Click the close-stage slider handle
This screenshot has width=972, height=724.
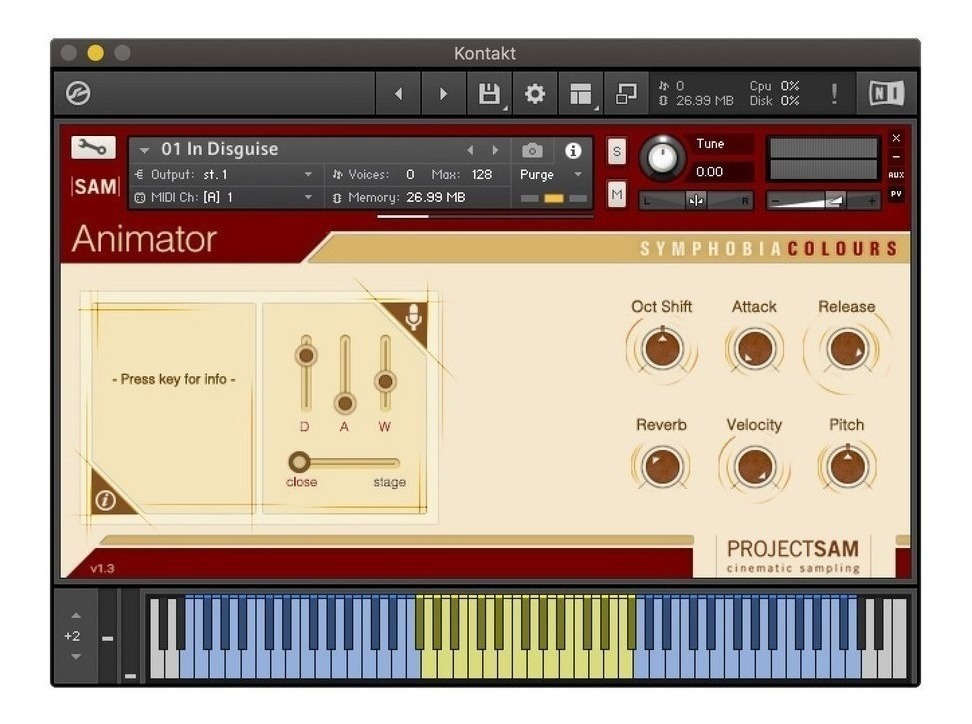[x=299, y=462]
